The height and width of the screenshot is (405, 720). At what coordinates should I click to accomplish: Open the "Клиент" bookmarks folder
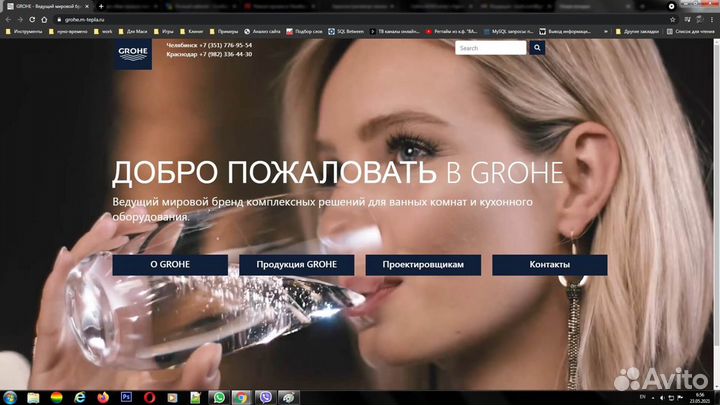(192, 32)
